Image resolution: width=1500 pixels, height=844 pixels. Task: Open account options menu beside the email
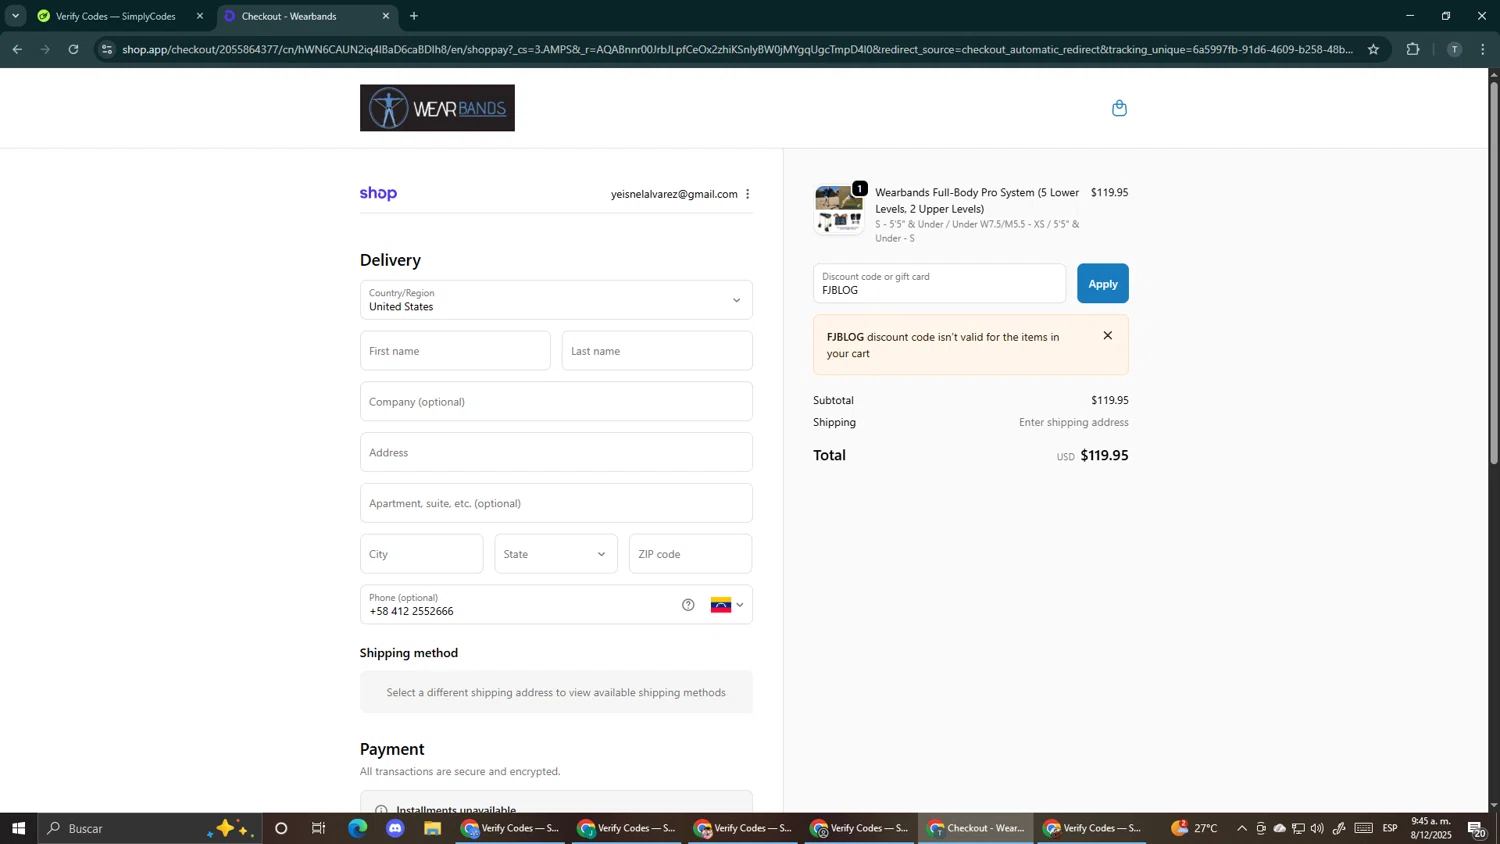pyautogui.click(x=747, y=194)
